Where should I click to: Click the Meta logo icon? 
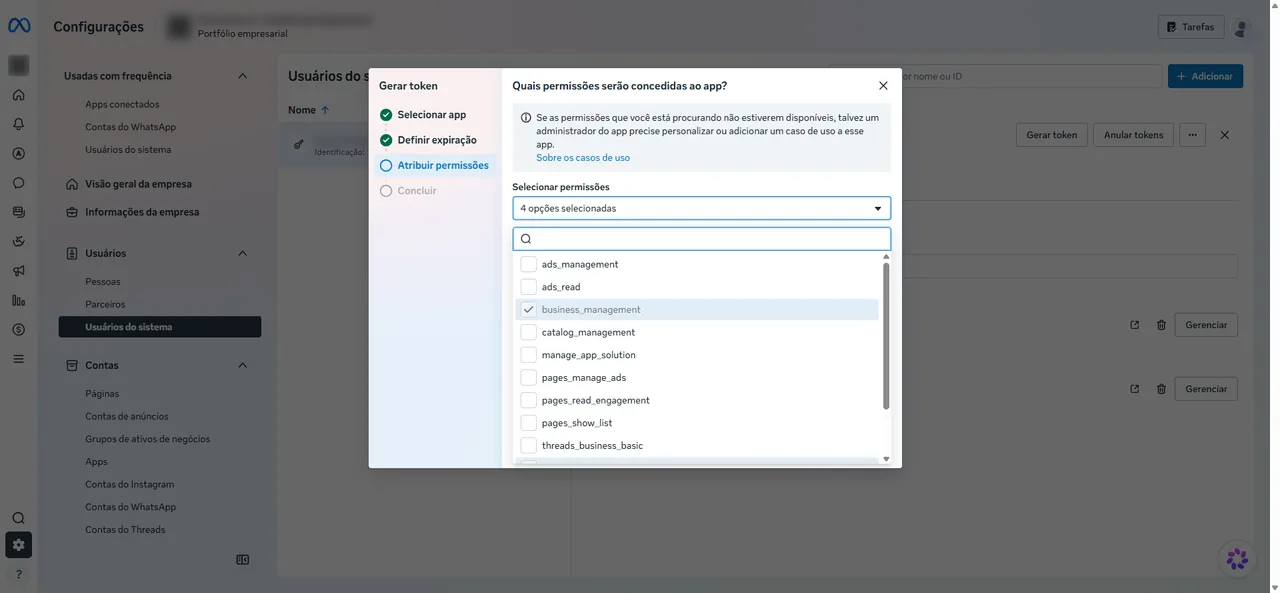click(x=19, y=26)
